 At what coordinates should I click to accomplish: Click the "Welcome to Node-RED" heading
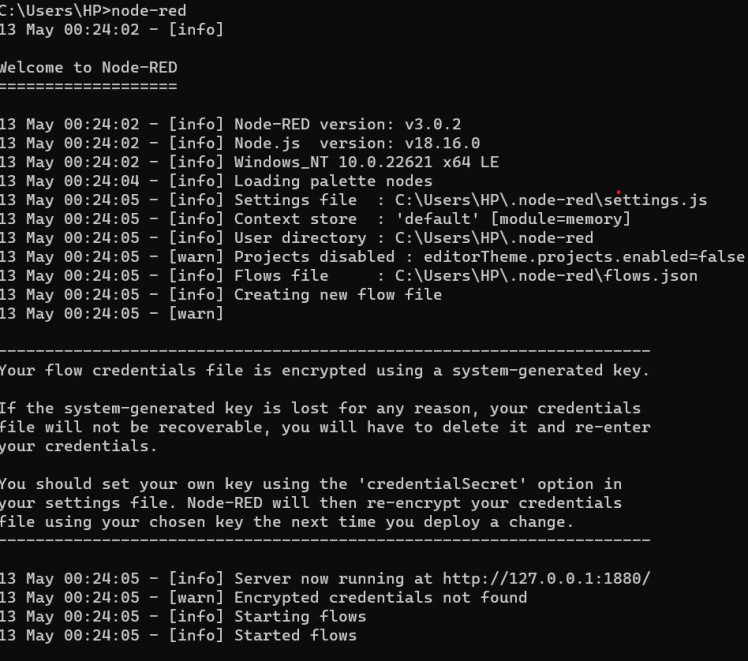coord(89,68)
